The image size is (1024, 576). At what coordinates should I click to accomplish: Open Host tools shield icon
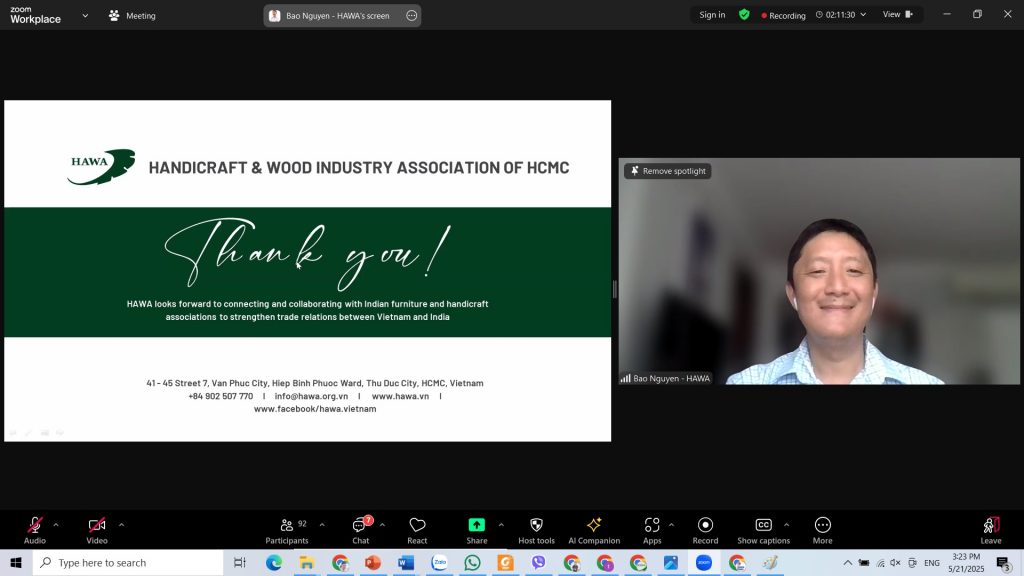click(536, 530)
